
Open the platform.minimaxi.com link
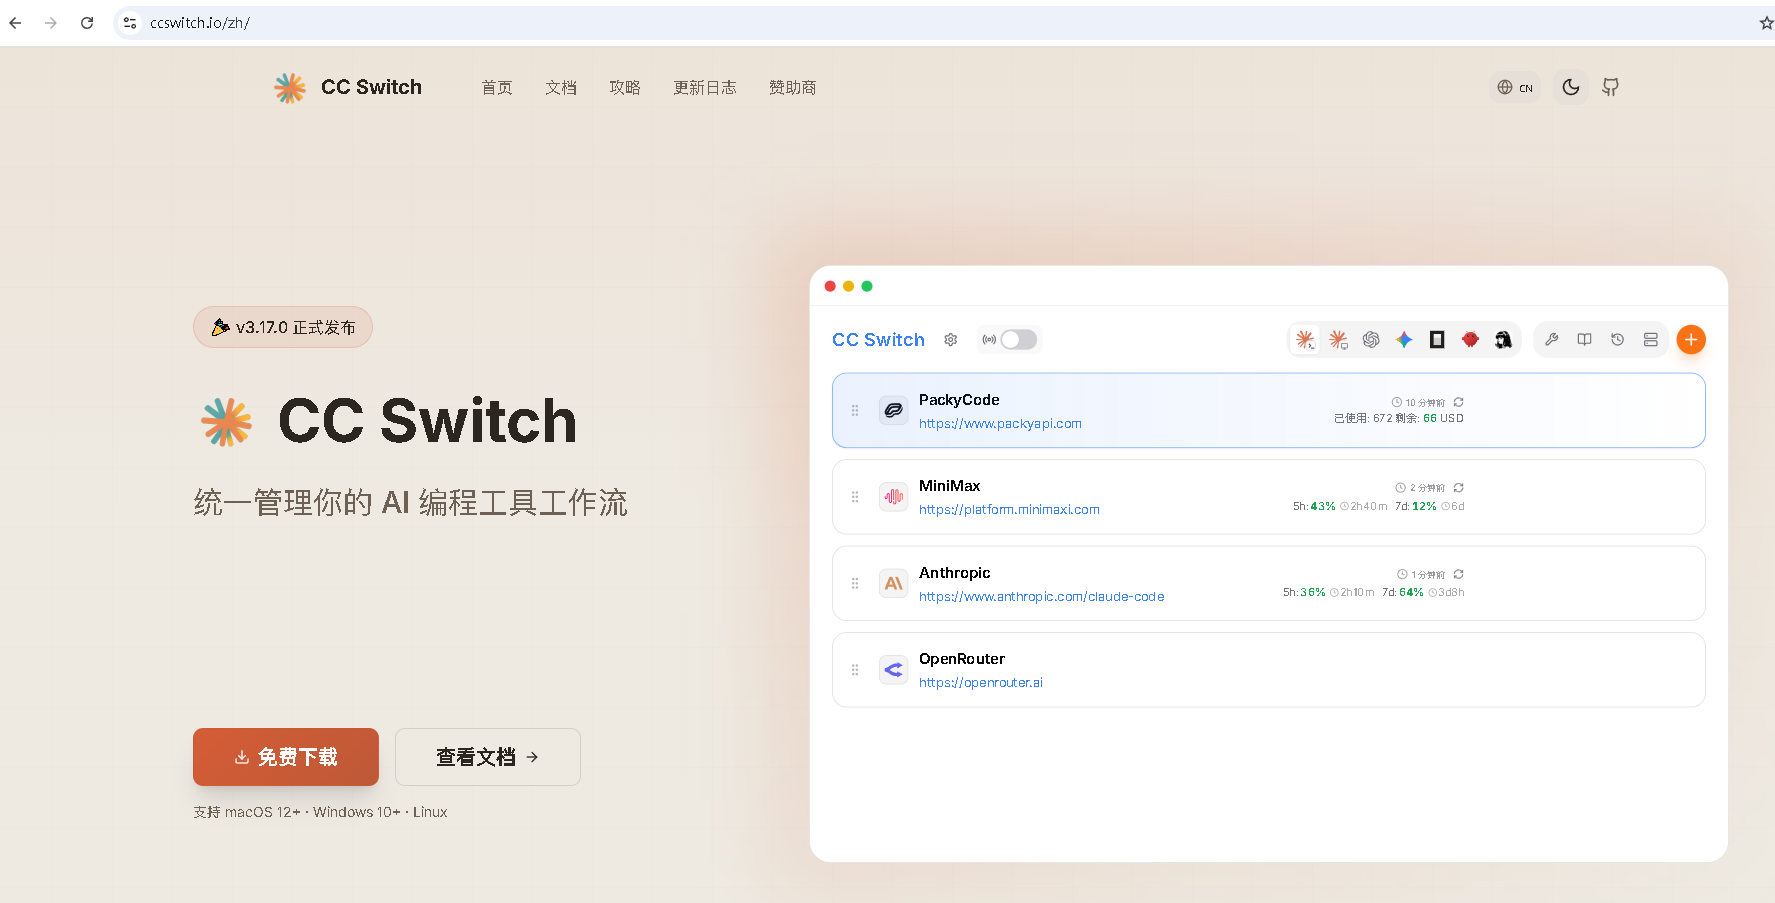point(1009,510)
